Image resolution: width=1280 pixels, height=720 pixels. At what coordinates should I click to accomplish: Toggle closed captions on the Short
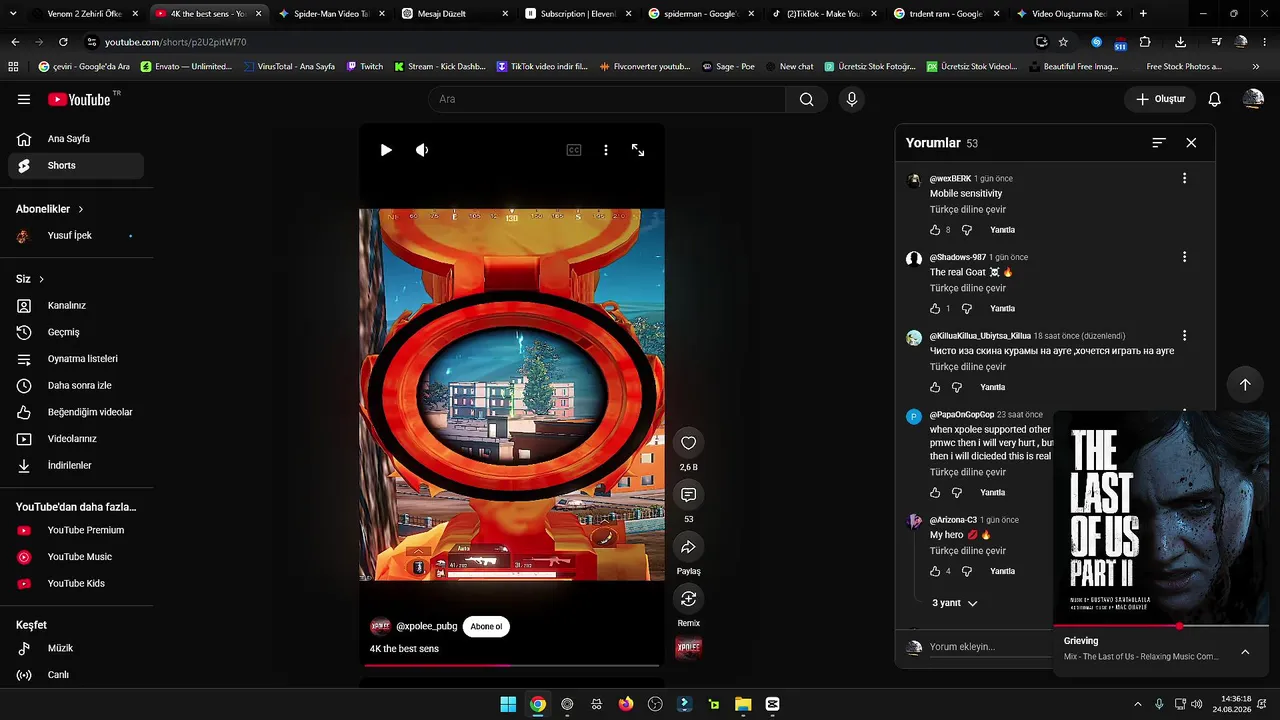click(x=574, y=150)
